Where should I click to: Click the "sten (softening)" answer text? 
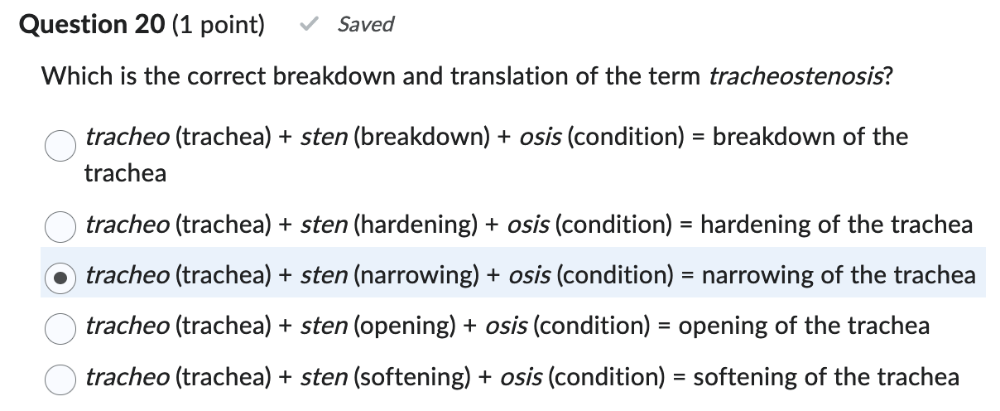381,377
